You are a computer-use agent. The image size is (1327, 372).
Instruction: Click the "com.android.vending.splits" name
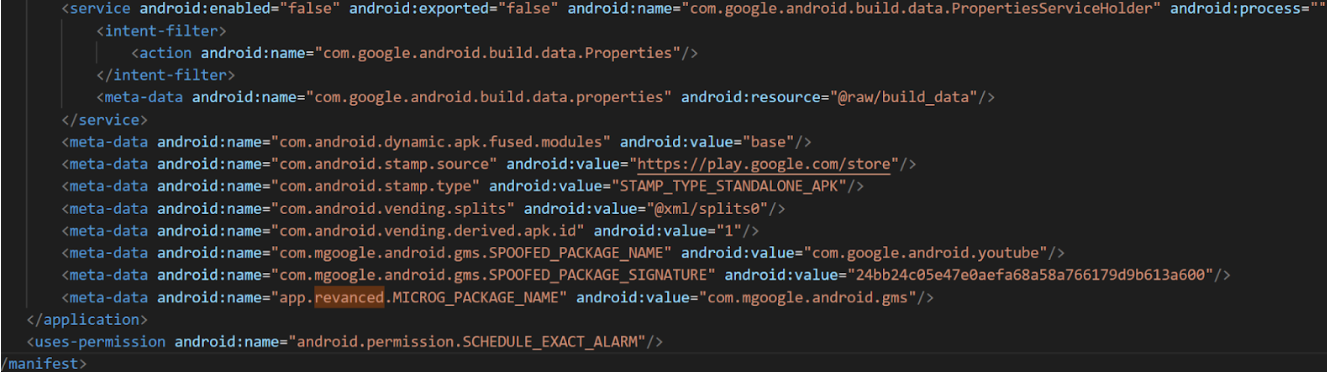[x=393, y=208]
